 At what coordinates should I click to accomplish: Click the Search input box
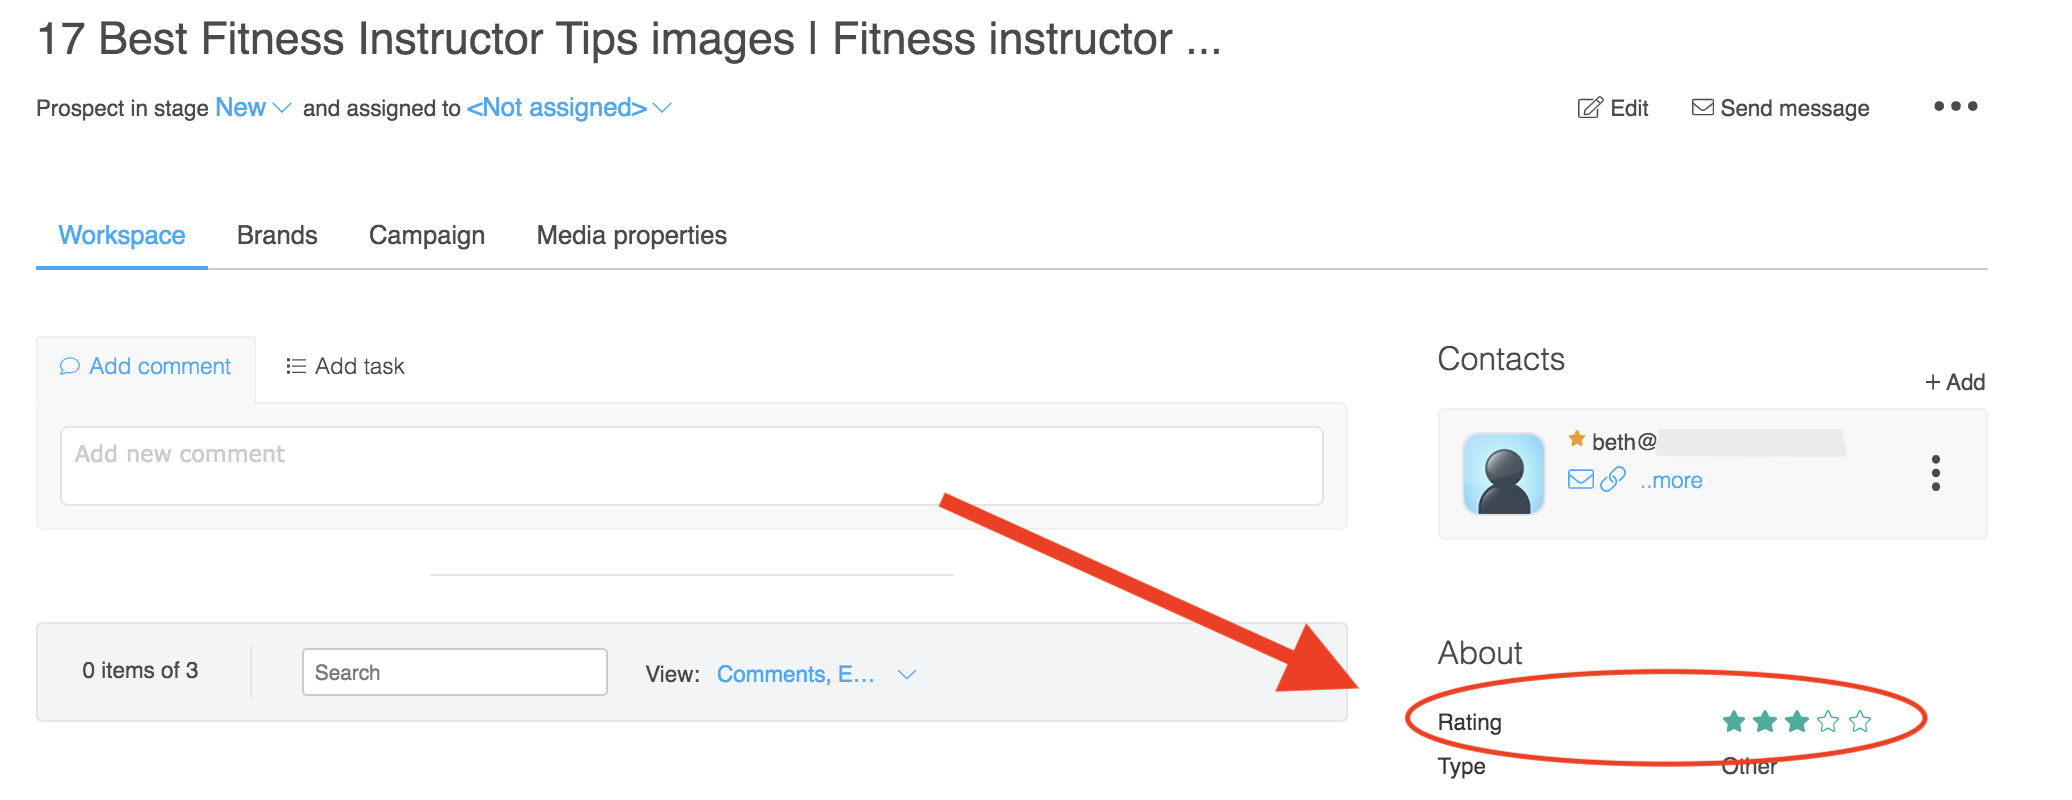454,672
